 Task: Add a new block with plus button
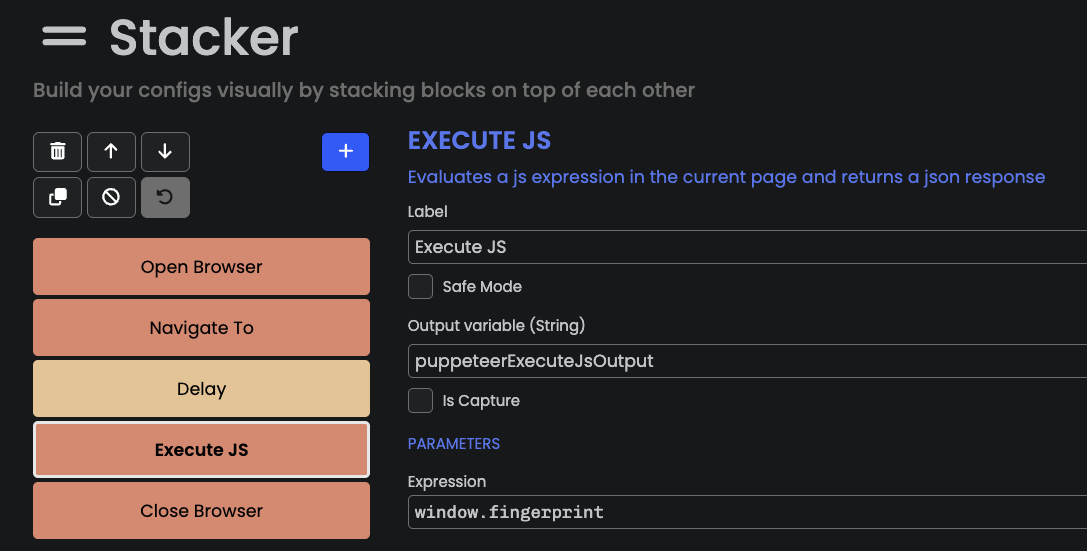(345, 152)
